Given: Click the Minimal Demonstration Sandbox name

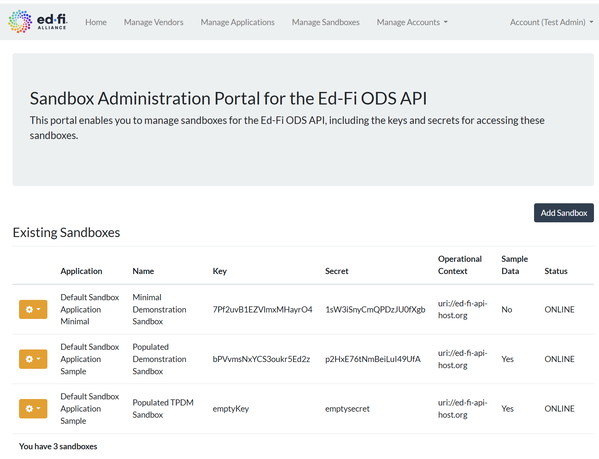Looking at the screenshot, I should [x=159, y=309].
